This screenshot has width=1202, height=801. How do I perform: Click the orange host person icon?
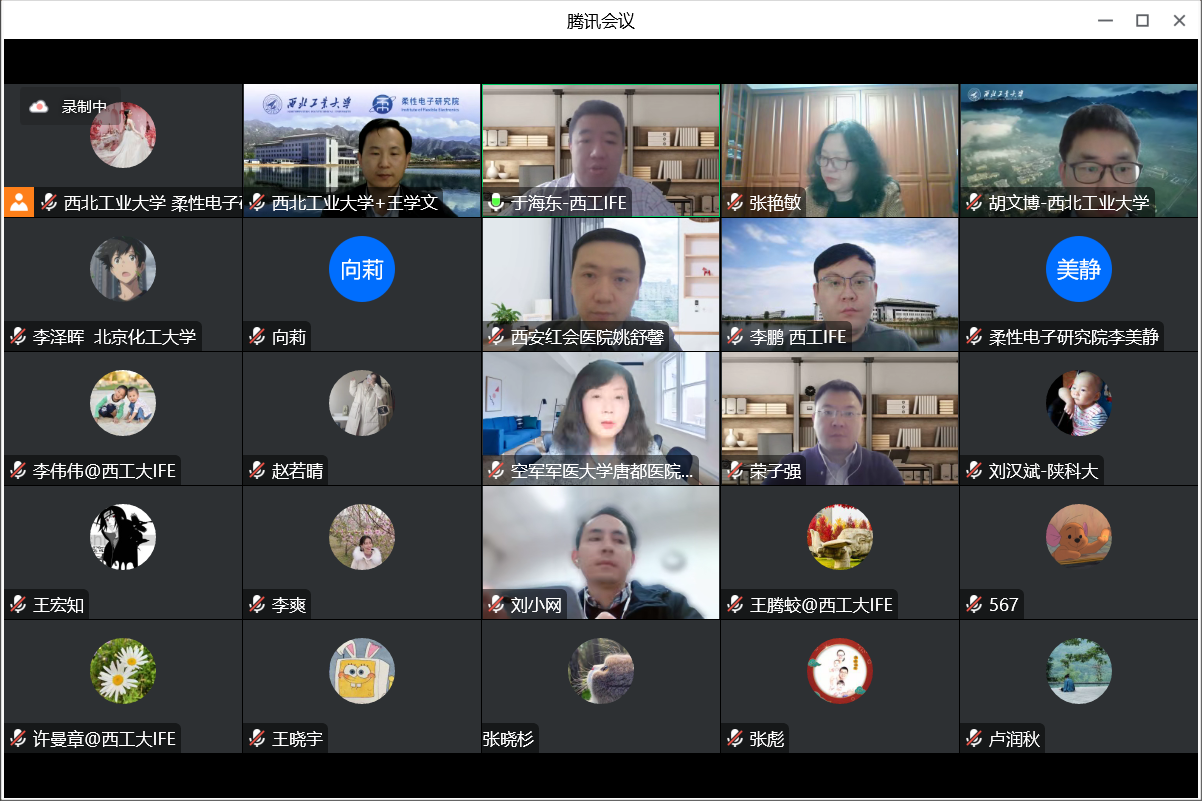[x=19, y=202]
